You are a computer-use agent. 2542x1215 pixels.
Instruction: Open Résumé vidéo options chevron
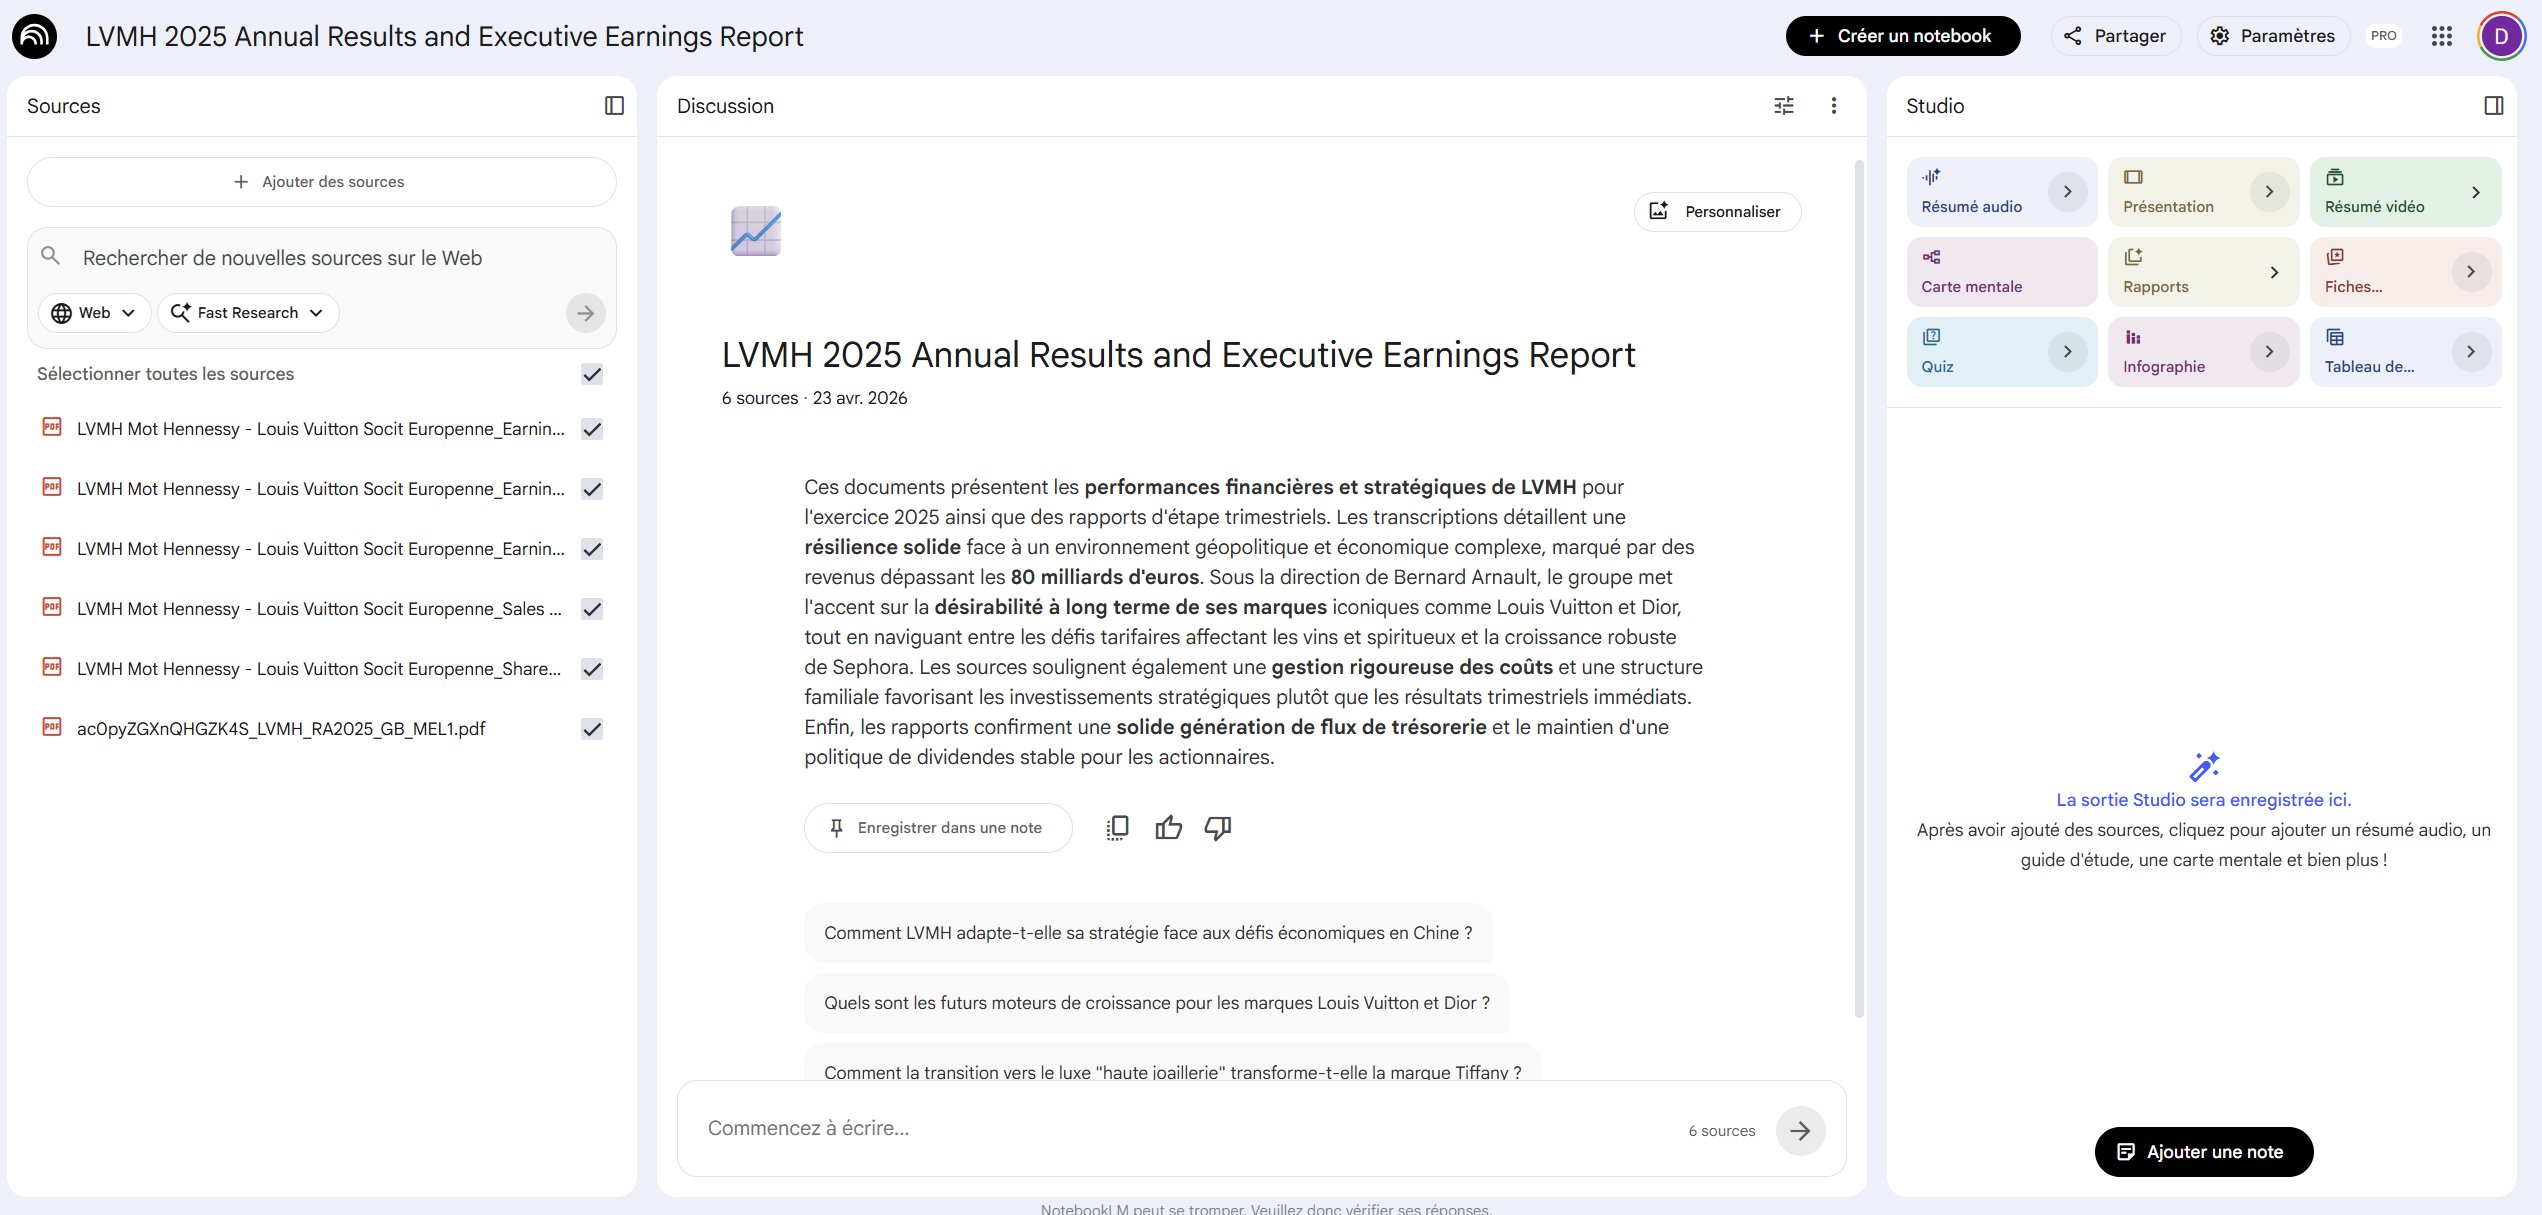(2475, 192)
